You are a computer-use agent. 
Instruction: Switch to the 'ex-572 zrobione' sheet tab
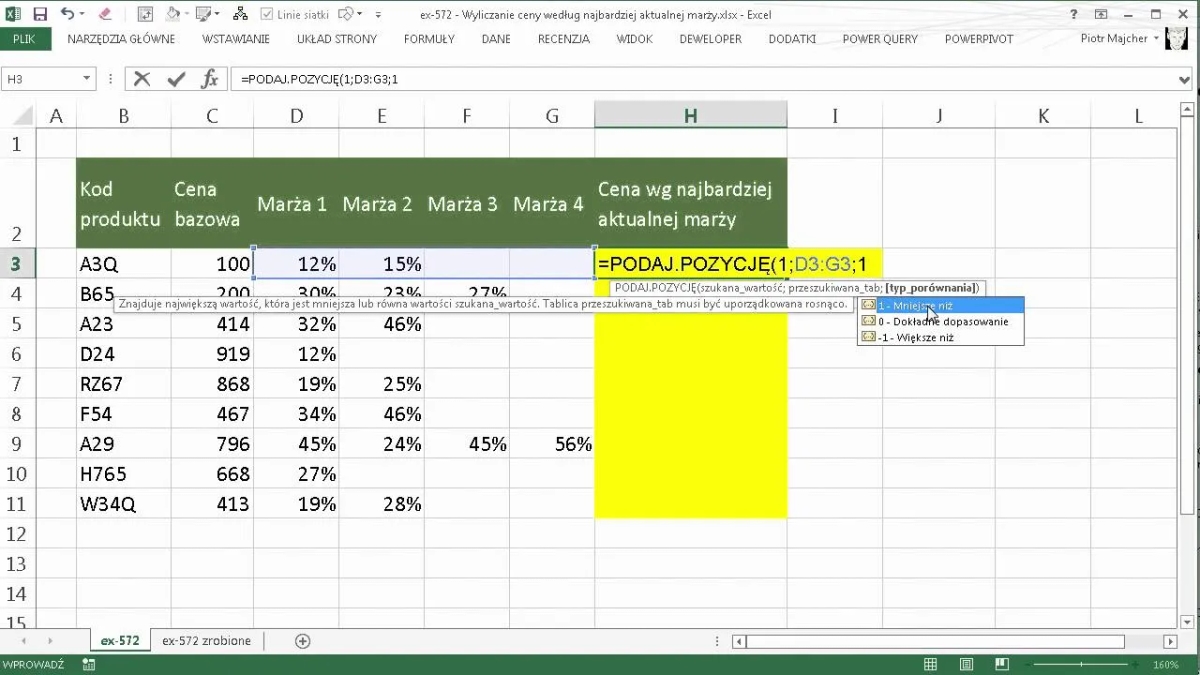pyautogui.click(x=207, y=641)
